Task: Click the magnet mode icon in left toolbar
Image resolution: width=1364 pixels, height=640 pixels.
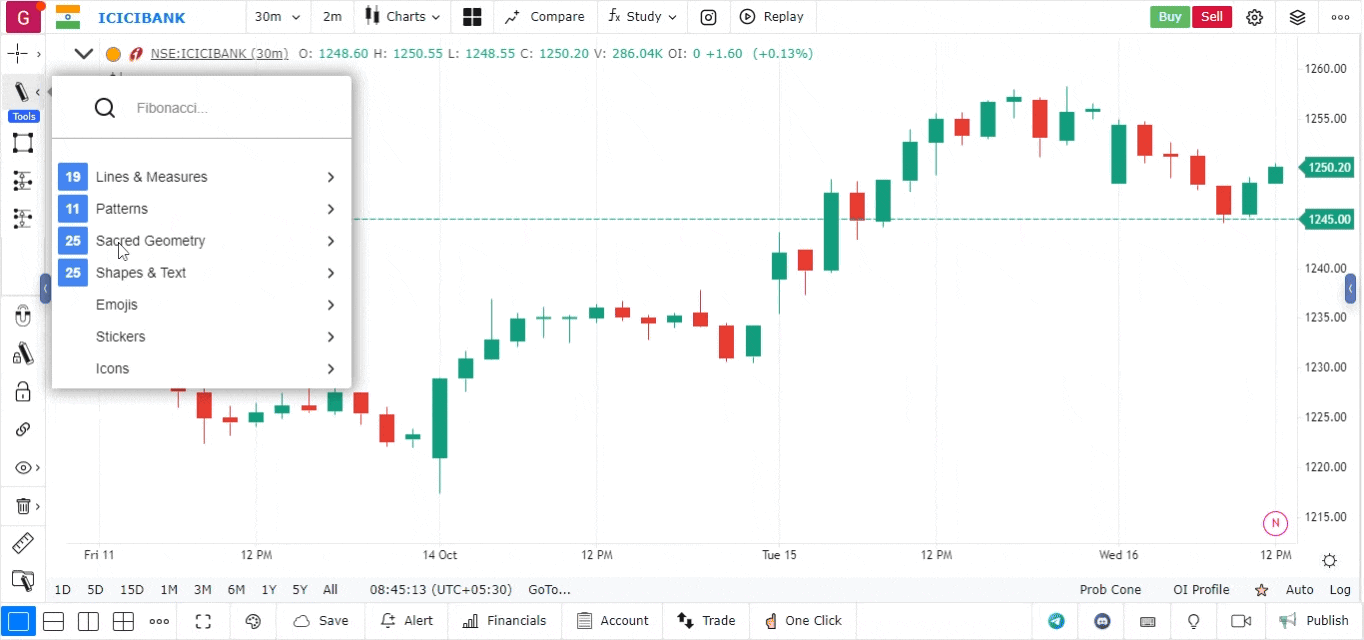Action: click(x=22, y=317)
